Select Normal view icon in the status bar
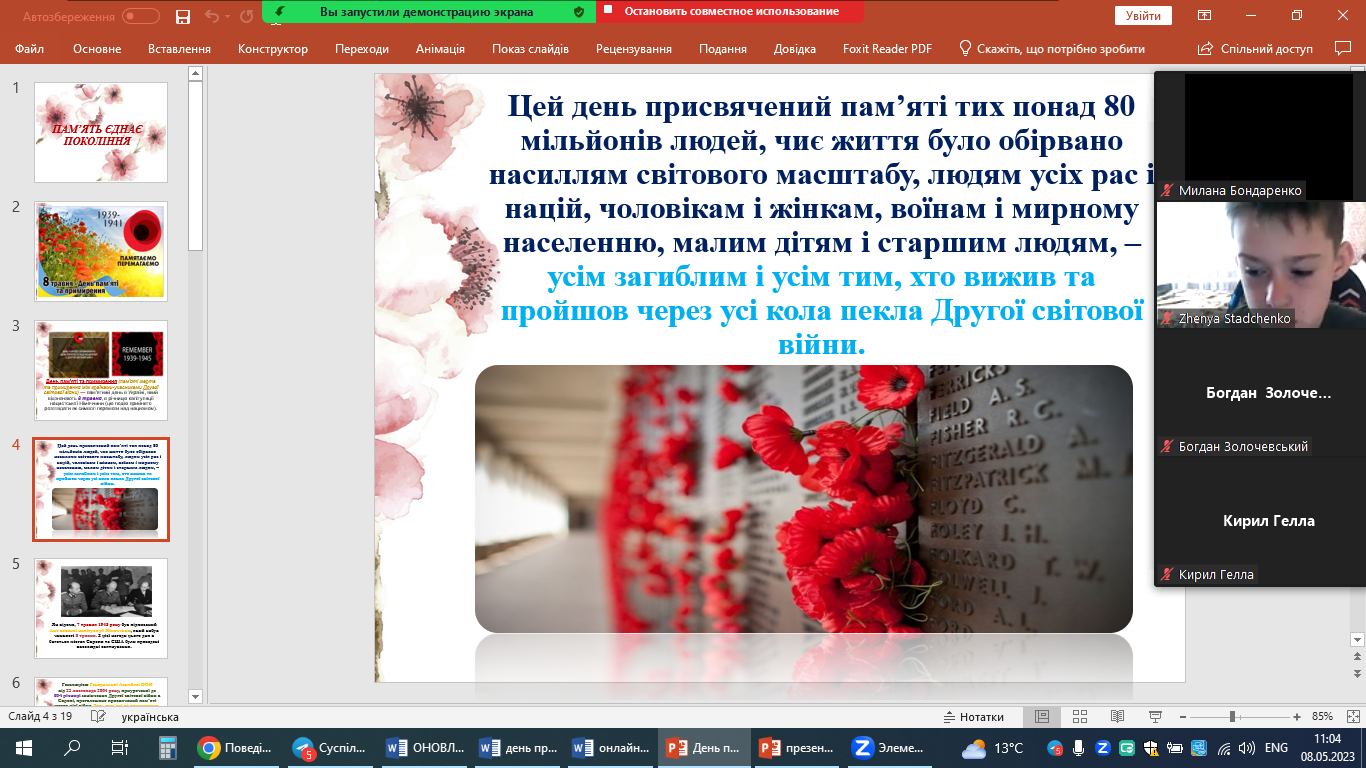This screenshot has width=1366, height=768. (x=1041, y=717)
